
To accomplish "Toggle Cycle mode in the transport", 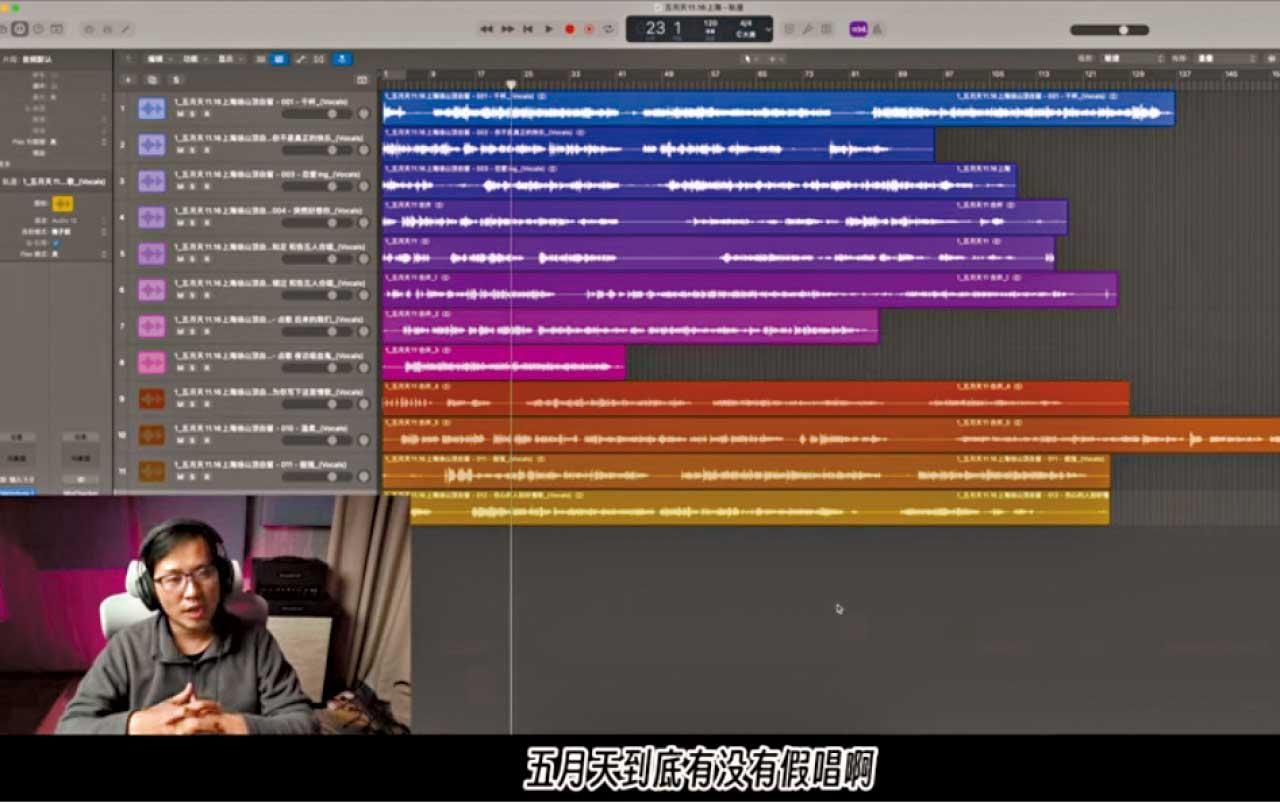I will coord(608,29).
